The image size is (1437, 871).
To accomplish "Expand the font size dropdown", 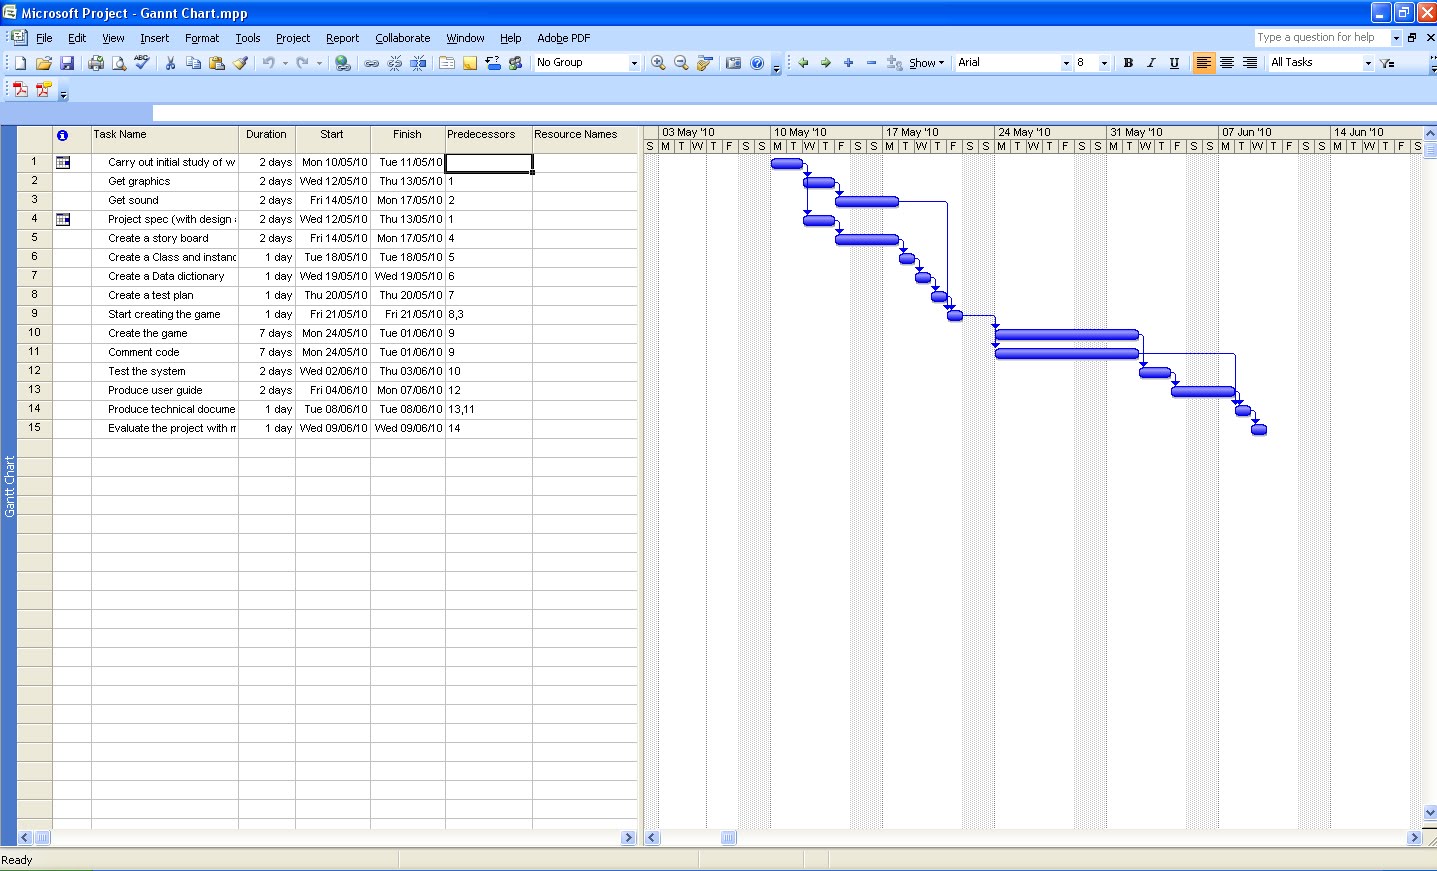I will (1104, 62).
